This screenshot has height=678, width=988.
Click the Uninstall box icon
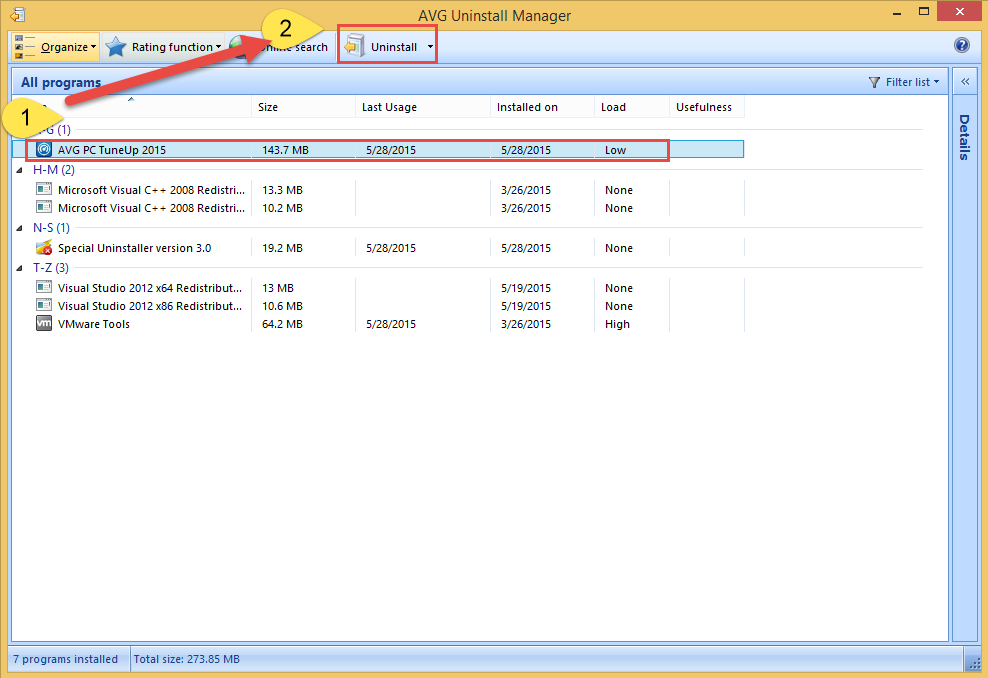coord(354,47)
